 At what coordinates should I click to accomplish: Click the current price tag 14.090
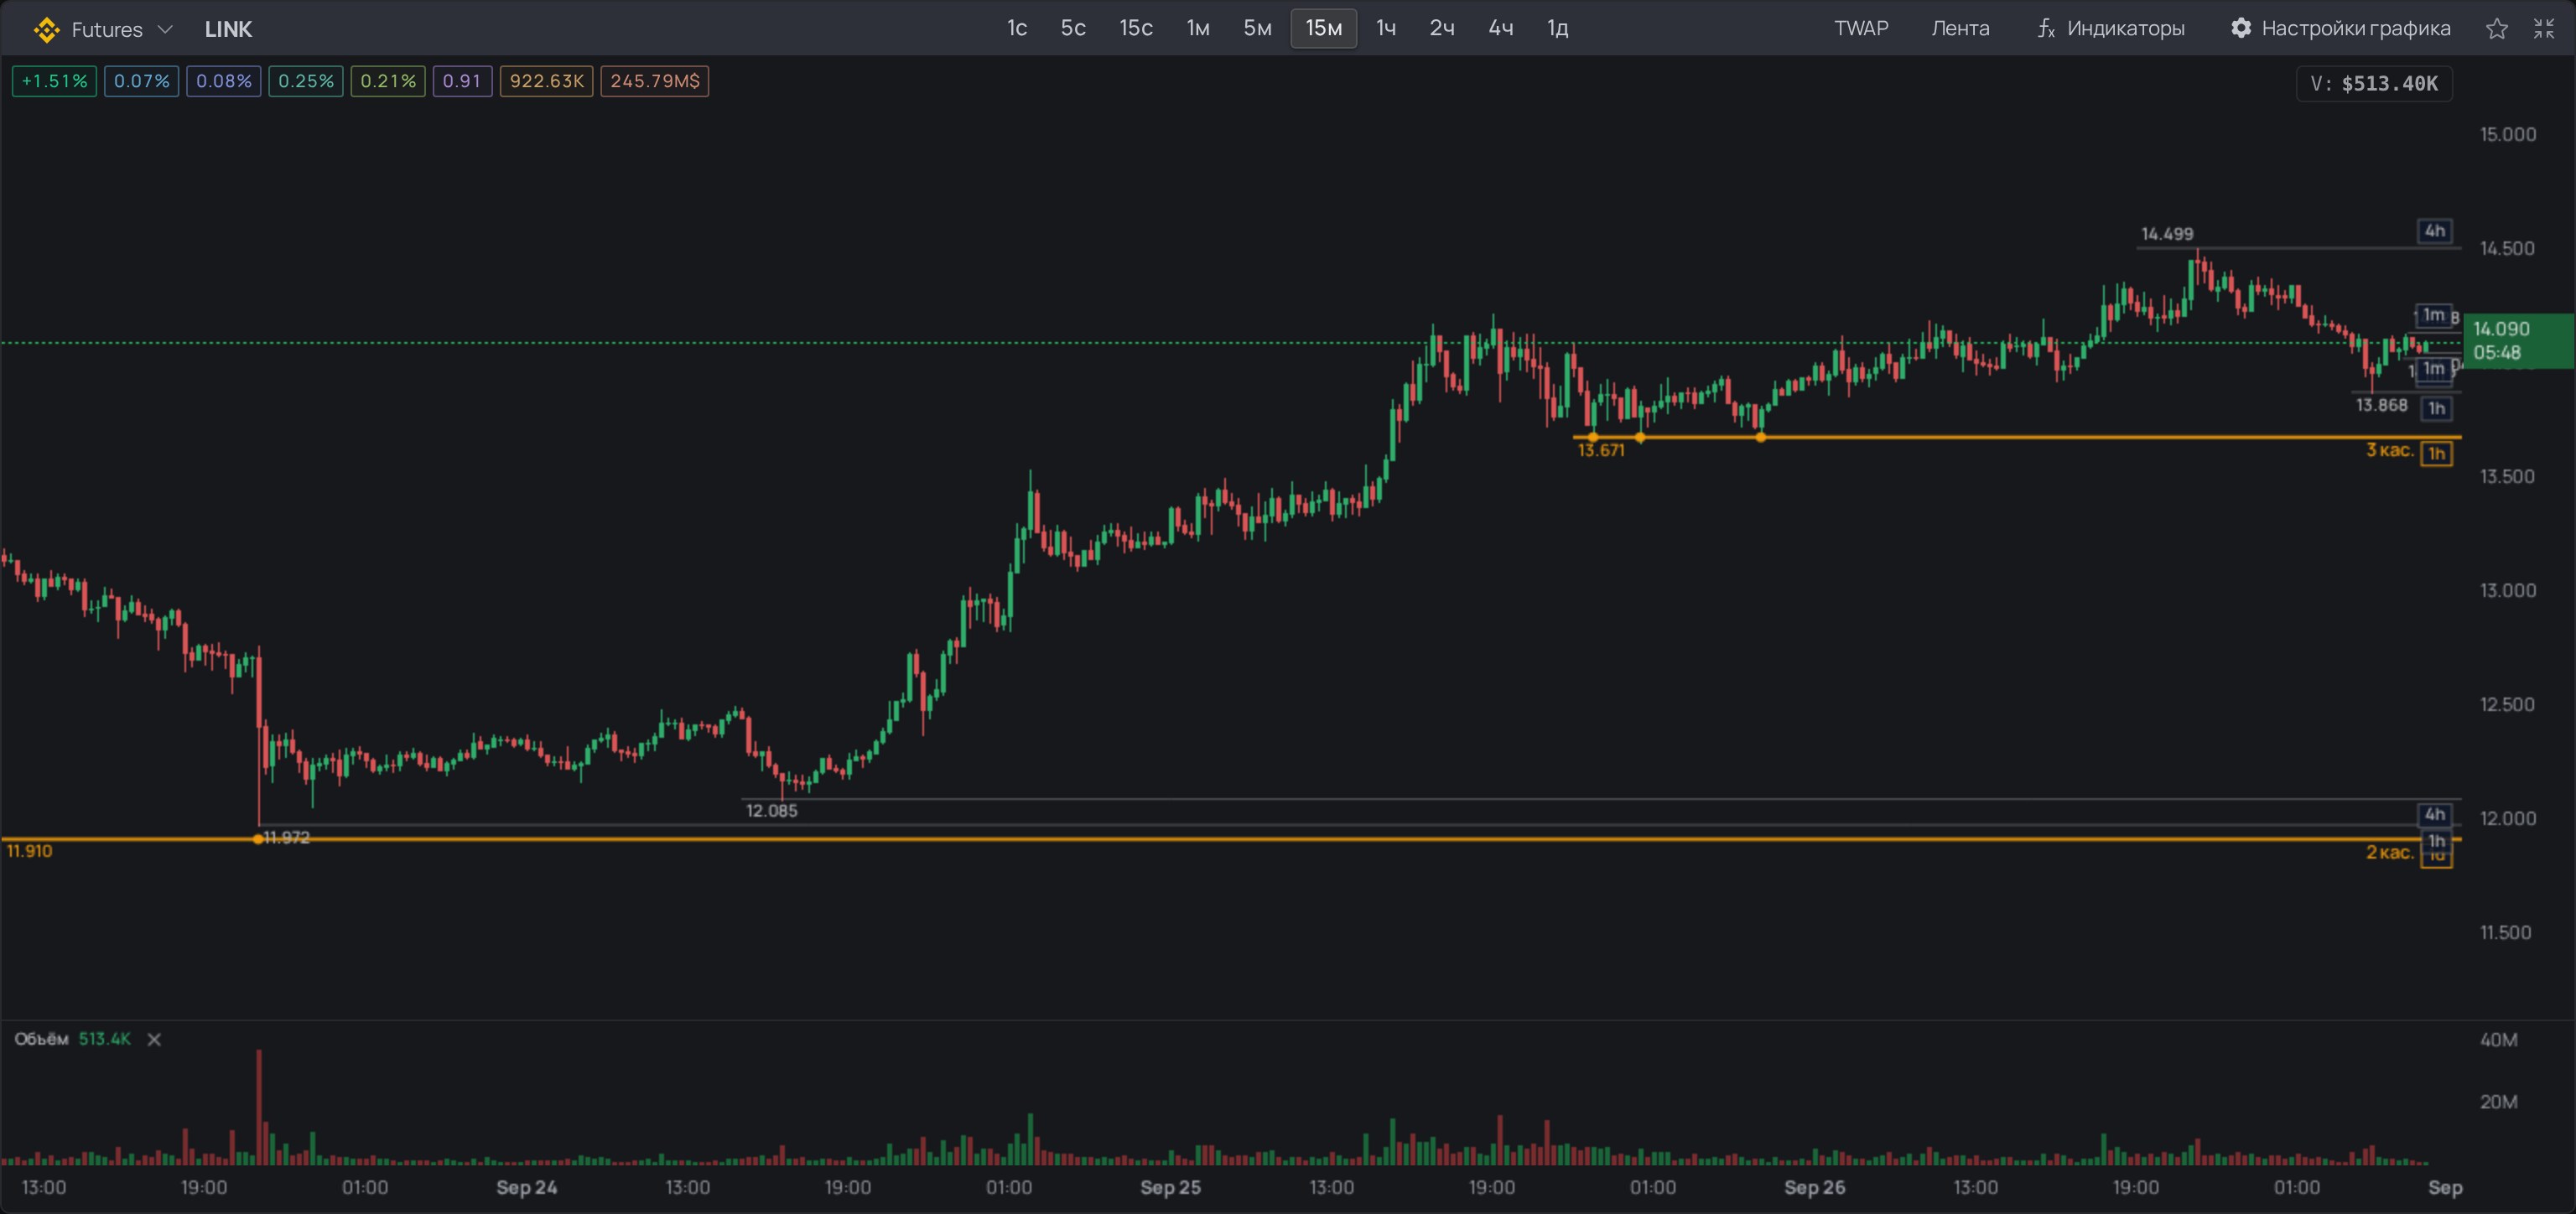(2518, 341)
